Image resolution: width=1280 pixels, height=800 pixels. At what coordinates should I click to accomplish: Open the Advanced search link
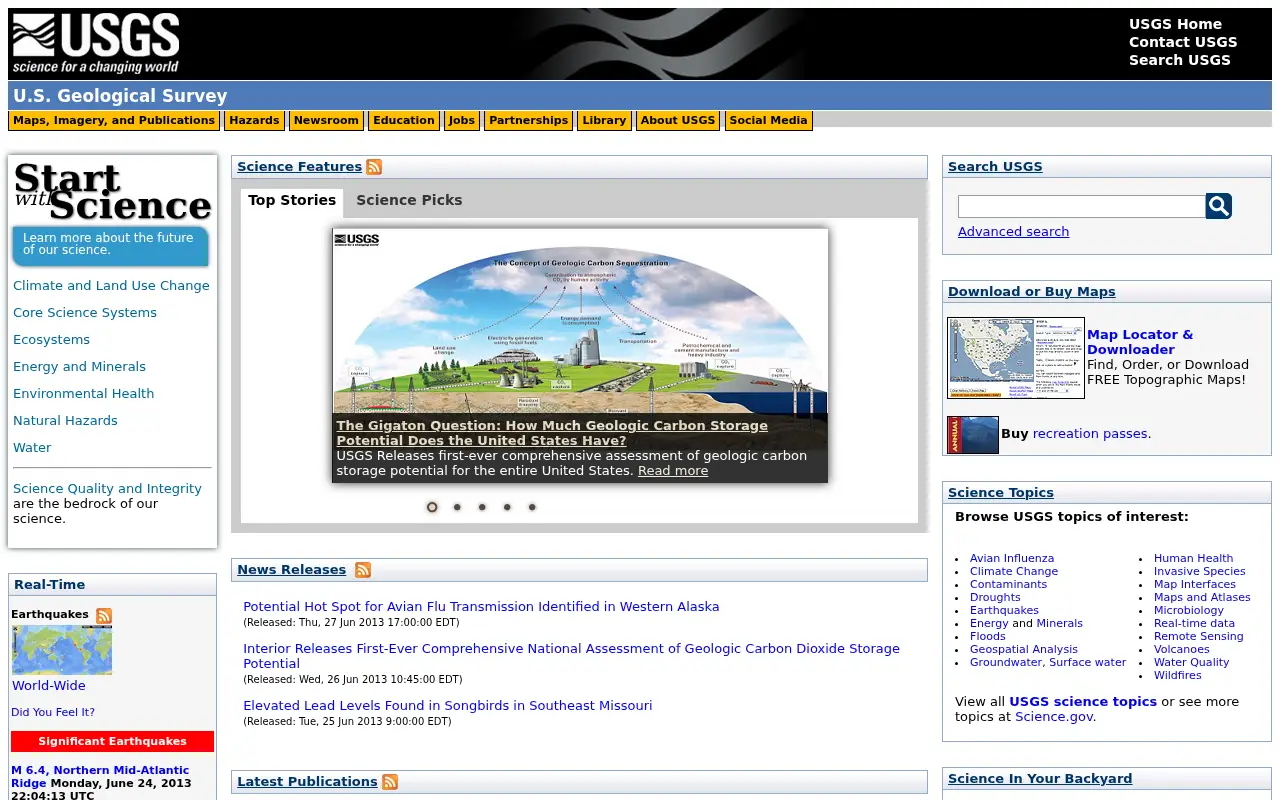pyautogui.click(x=1013, y=232)
